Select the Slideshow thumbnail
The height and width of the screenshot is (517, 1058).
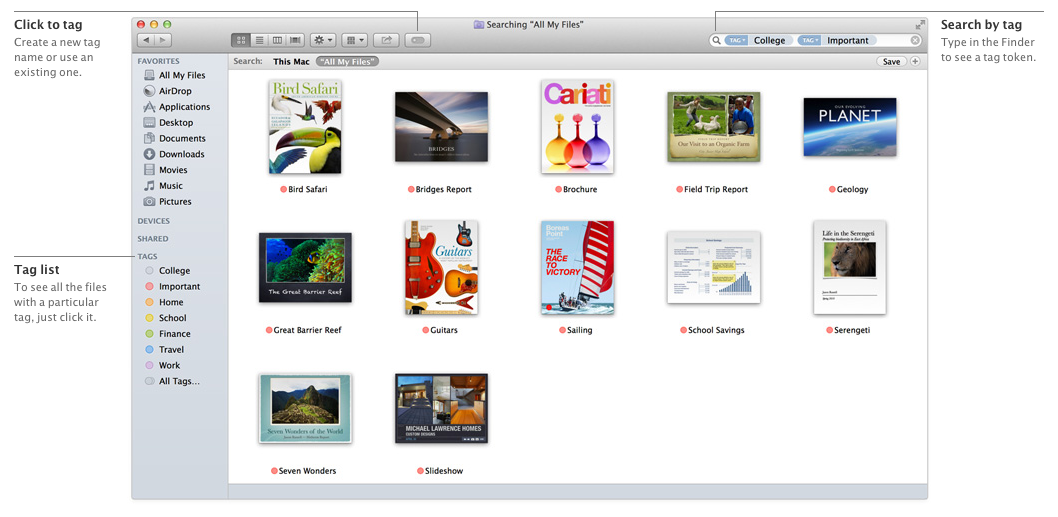pos(441,408)
